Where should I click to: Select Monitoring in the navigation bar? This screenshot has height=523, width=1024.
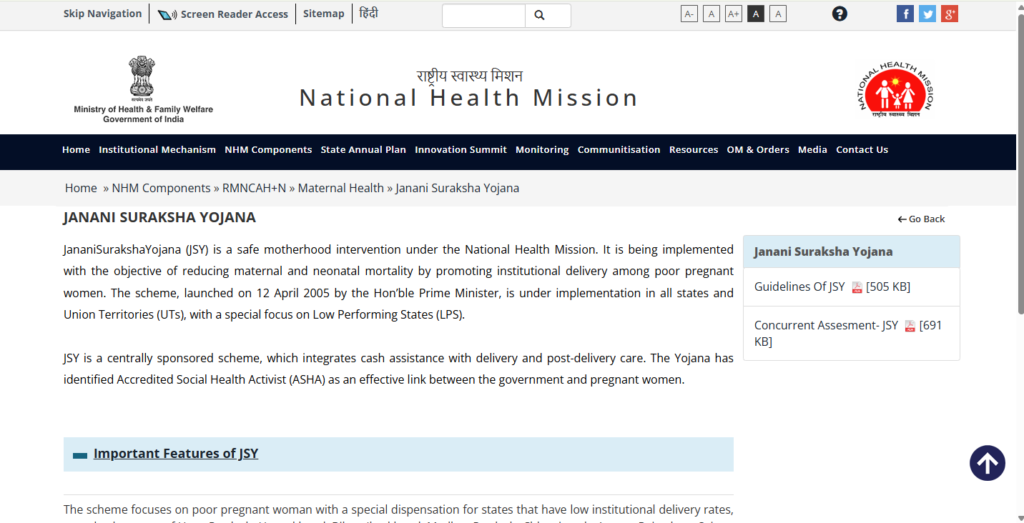542,150
